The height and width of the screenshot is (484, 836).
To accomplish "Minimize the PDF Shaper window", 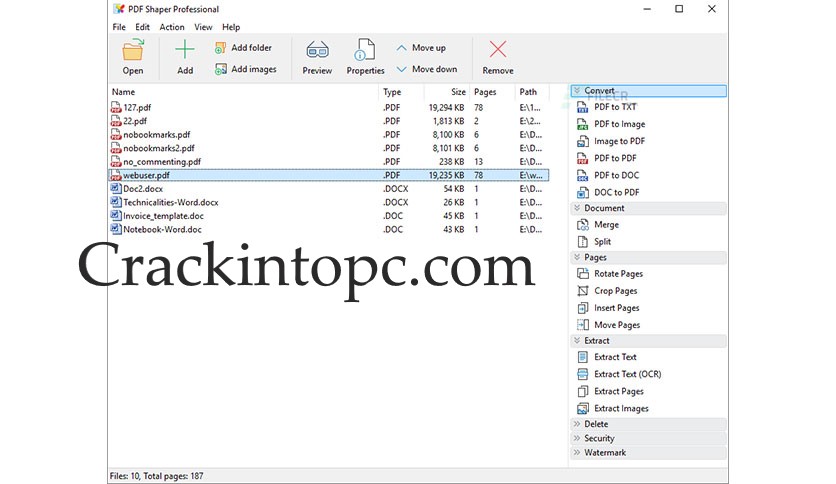I will click(x=647, y=9).
